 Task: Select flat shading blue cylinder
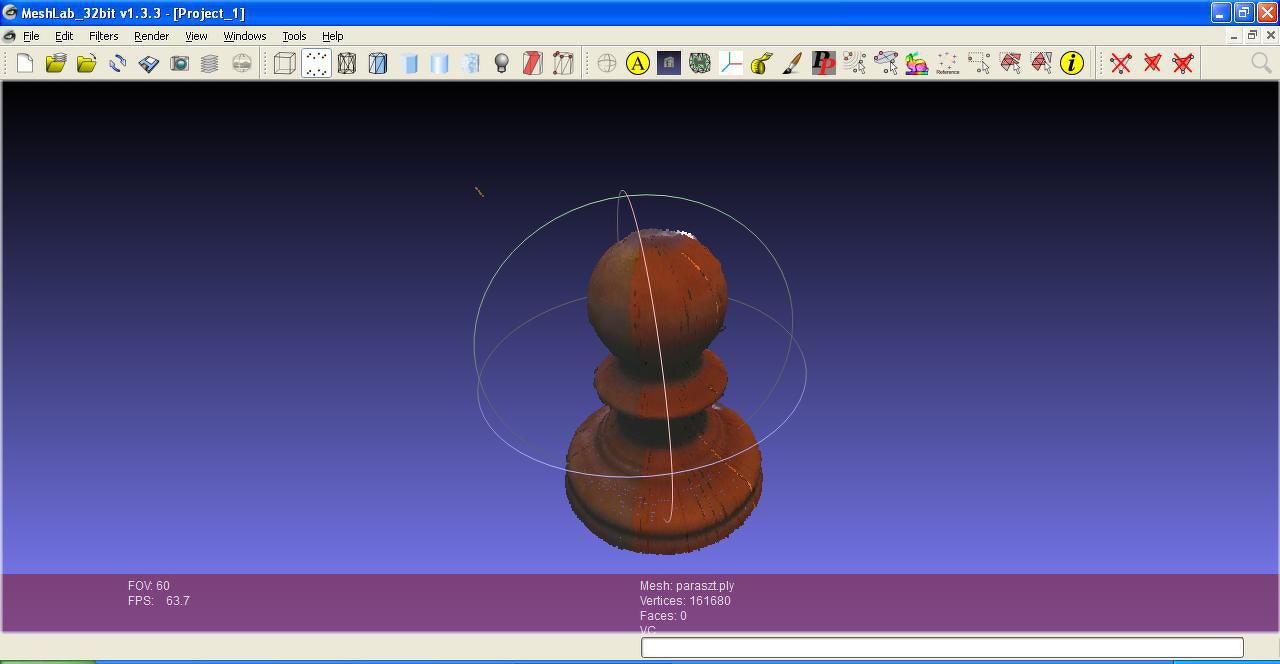point(409,63)
